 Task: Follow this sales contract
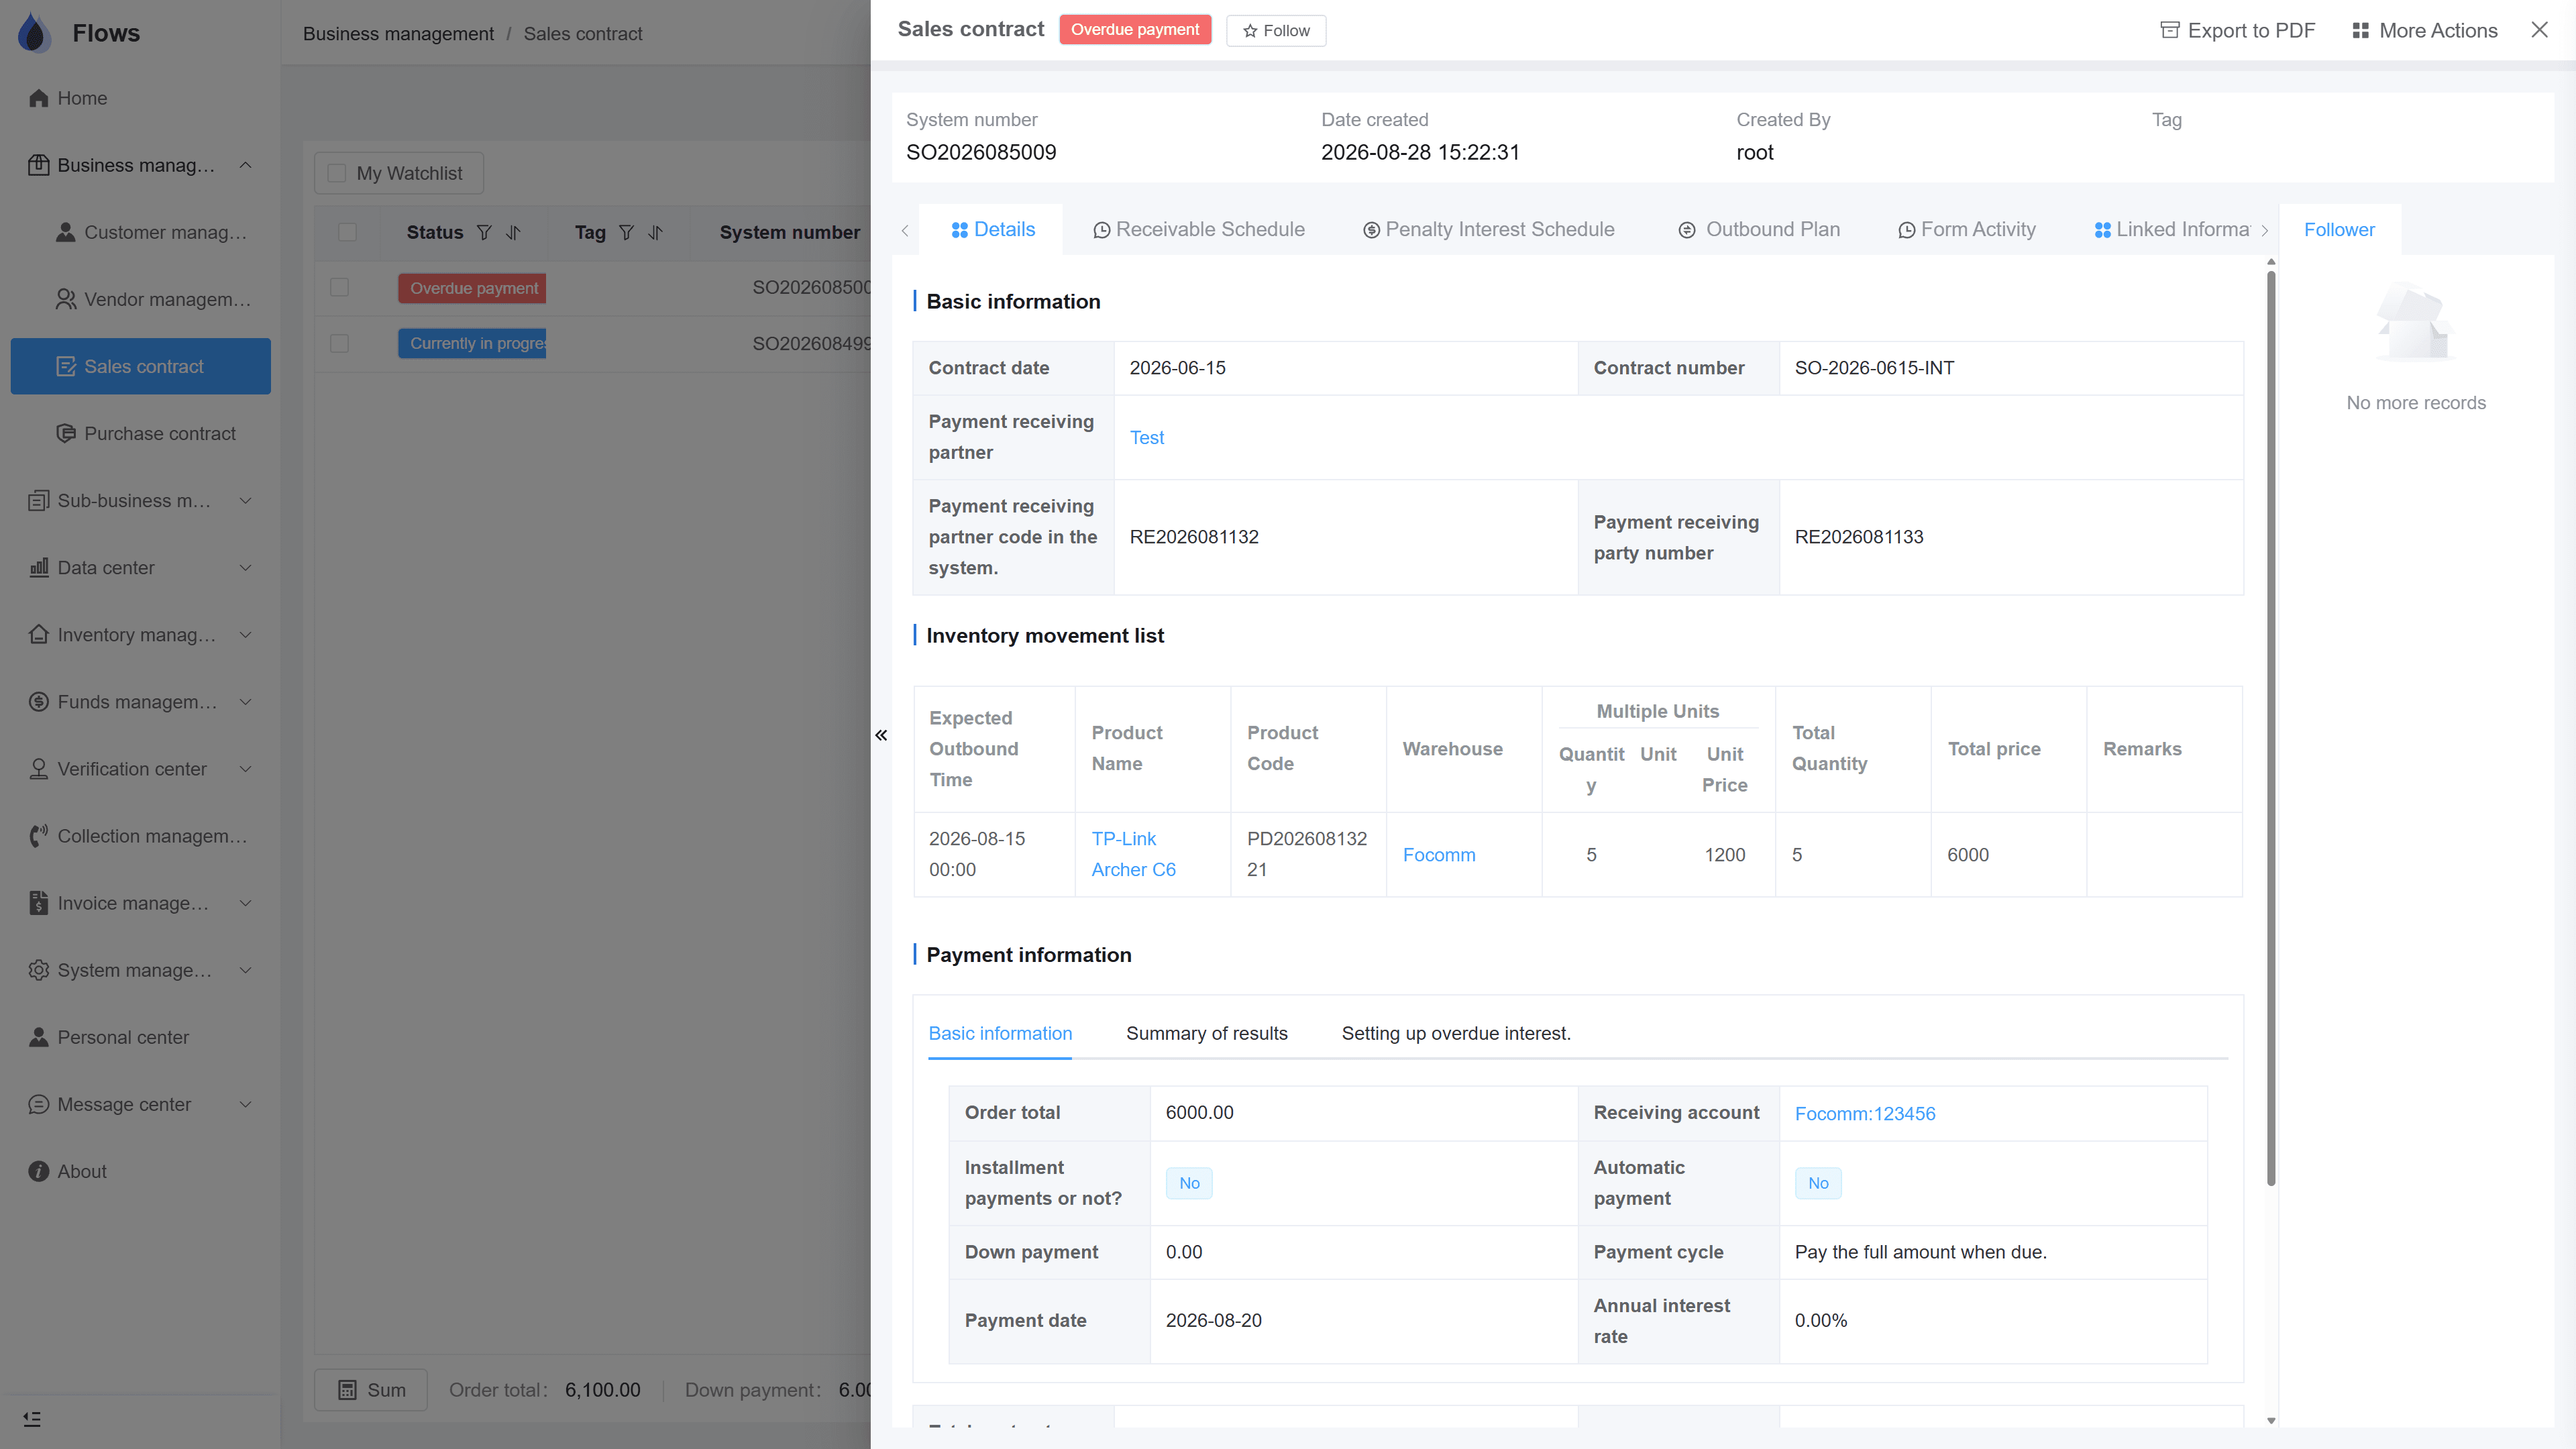coord(1276,30)
